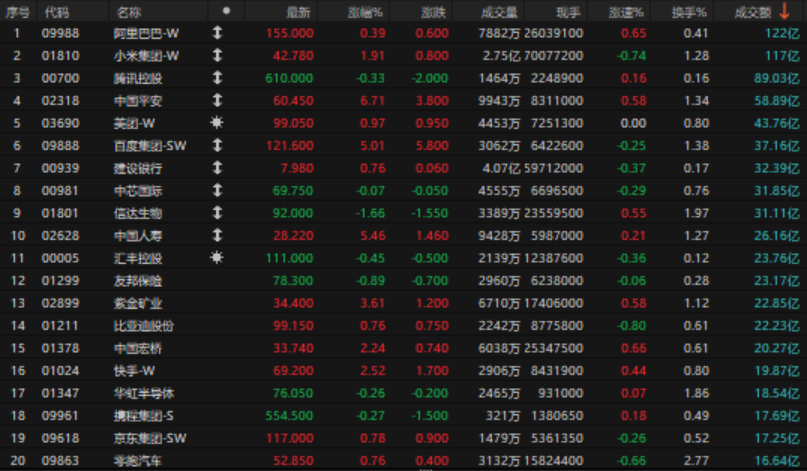Select the stock name 小米集团-W
The height and width of the screenshot is (471, 807).
[146, 56]
